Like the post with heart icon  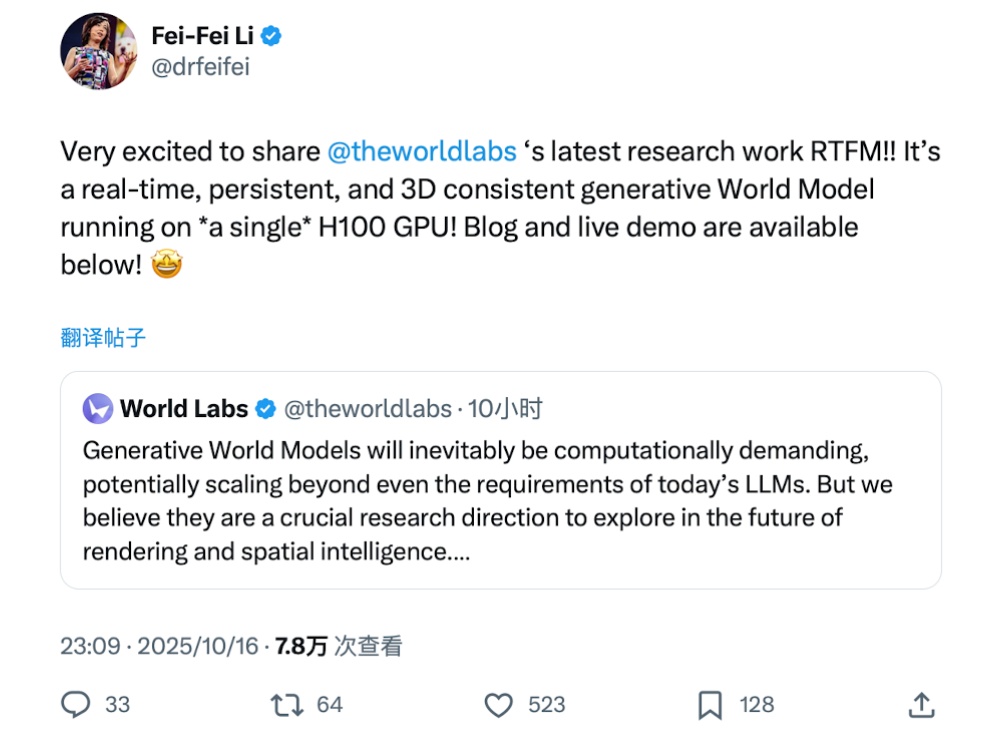click(498, 705)
